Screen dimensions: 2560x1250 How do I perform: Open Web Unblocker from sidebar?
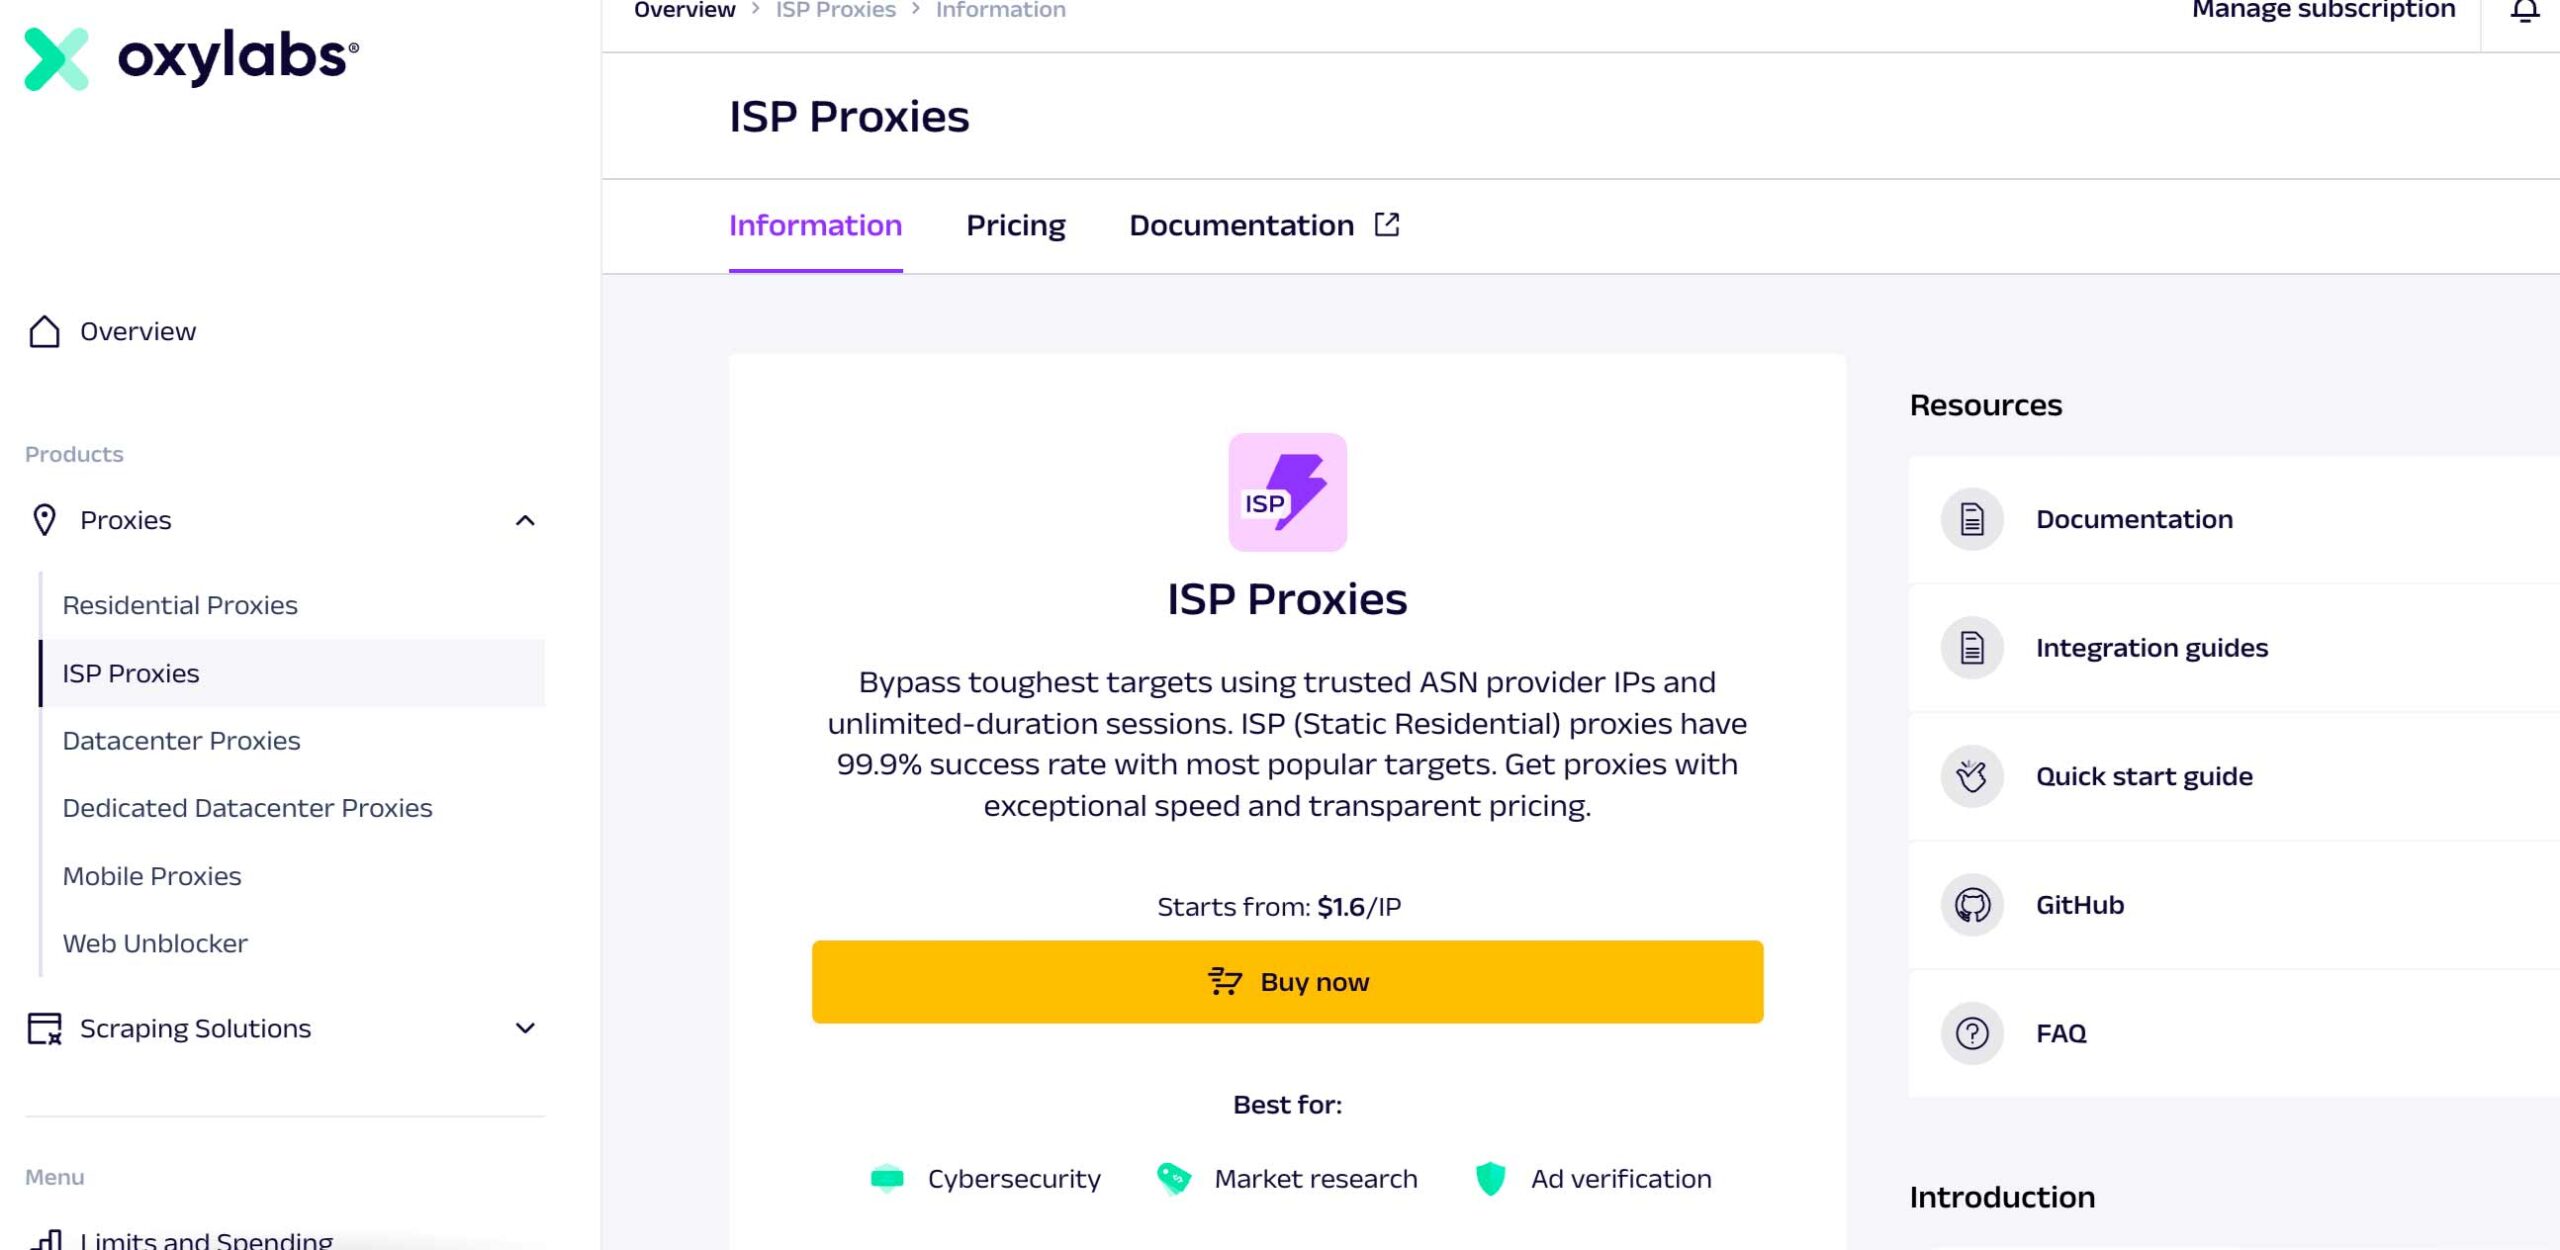tap(155, 943)
